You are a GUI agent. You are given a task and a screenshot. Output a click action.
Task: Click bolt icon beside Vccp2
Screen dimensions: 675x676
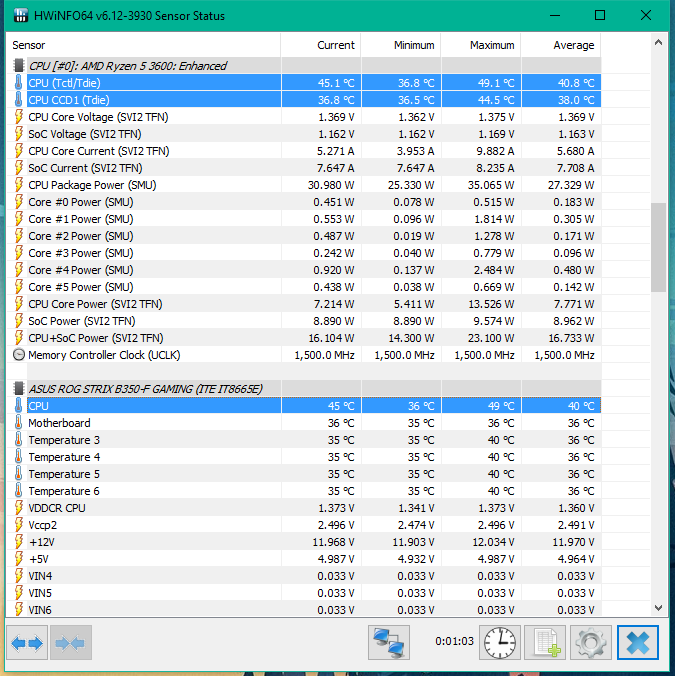click(18, 525)
